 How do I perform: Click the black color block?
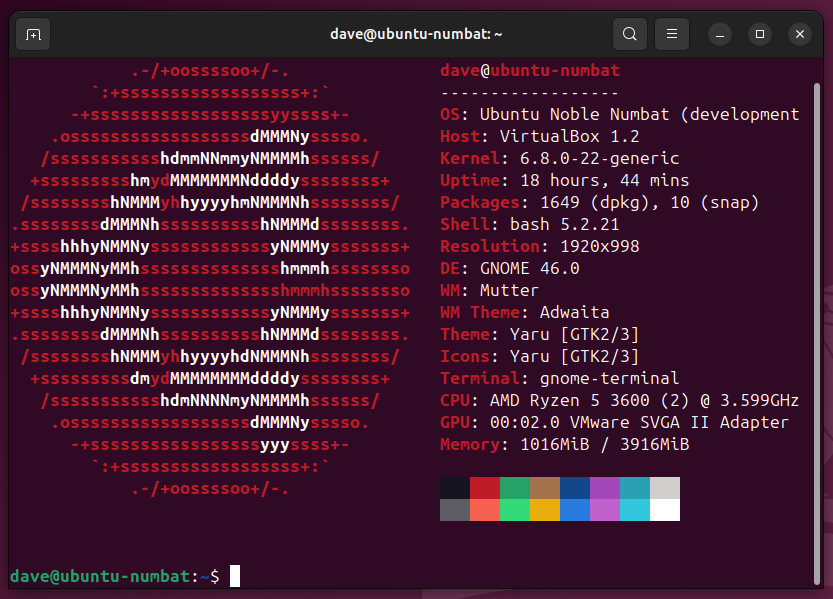[x=455, y=488]
